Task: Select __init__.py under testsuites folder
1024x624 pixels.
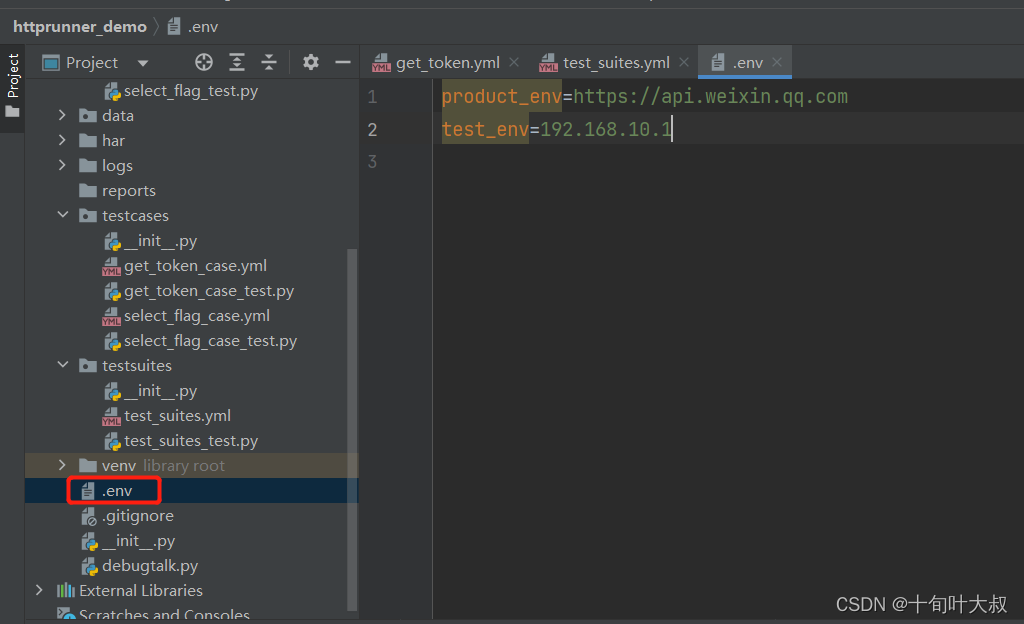Action: tap(160, 391)
